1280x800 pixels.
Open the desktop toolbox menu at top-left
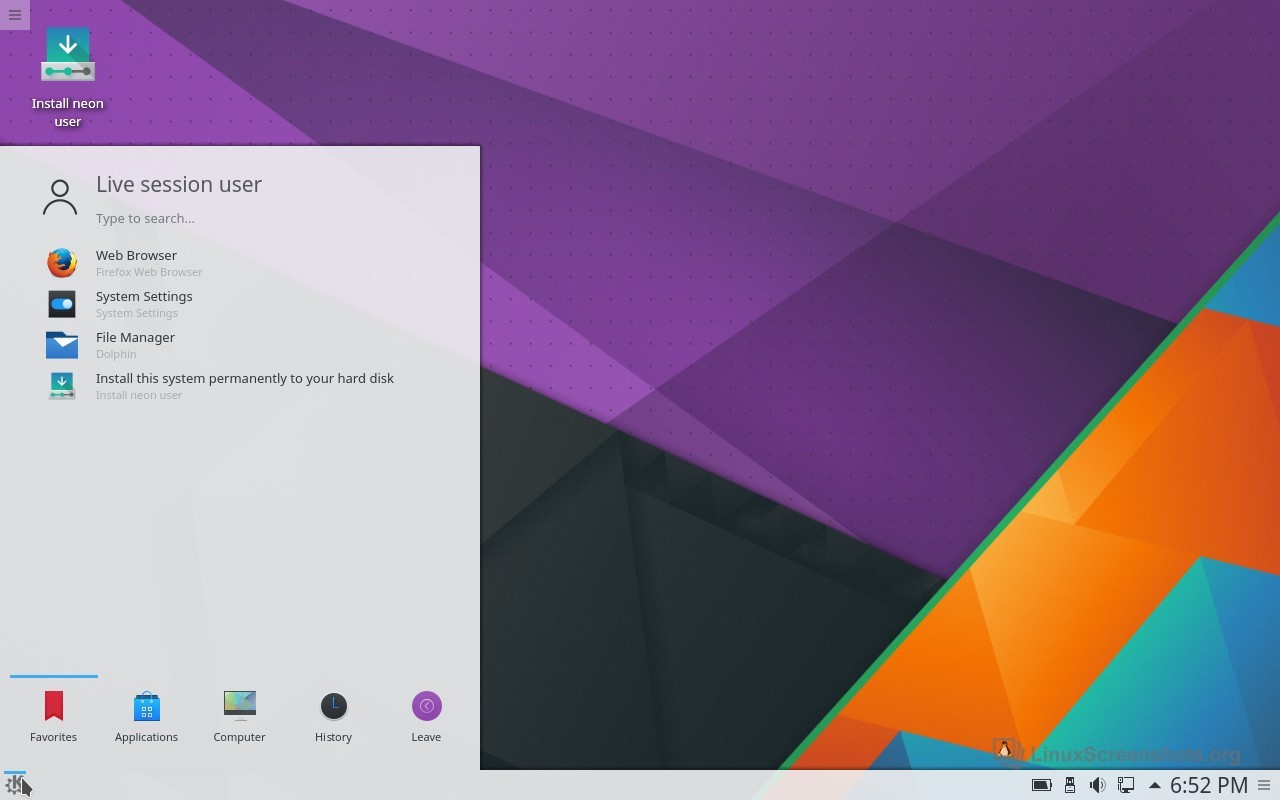15,15
